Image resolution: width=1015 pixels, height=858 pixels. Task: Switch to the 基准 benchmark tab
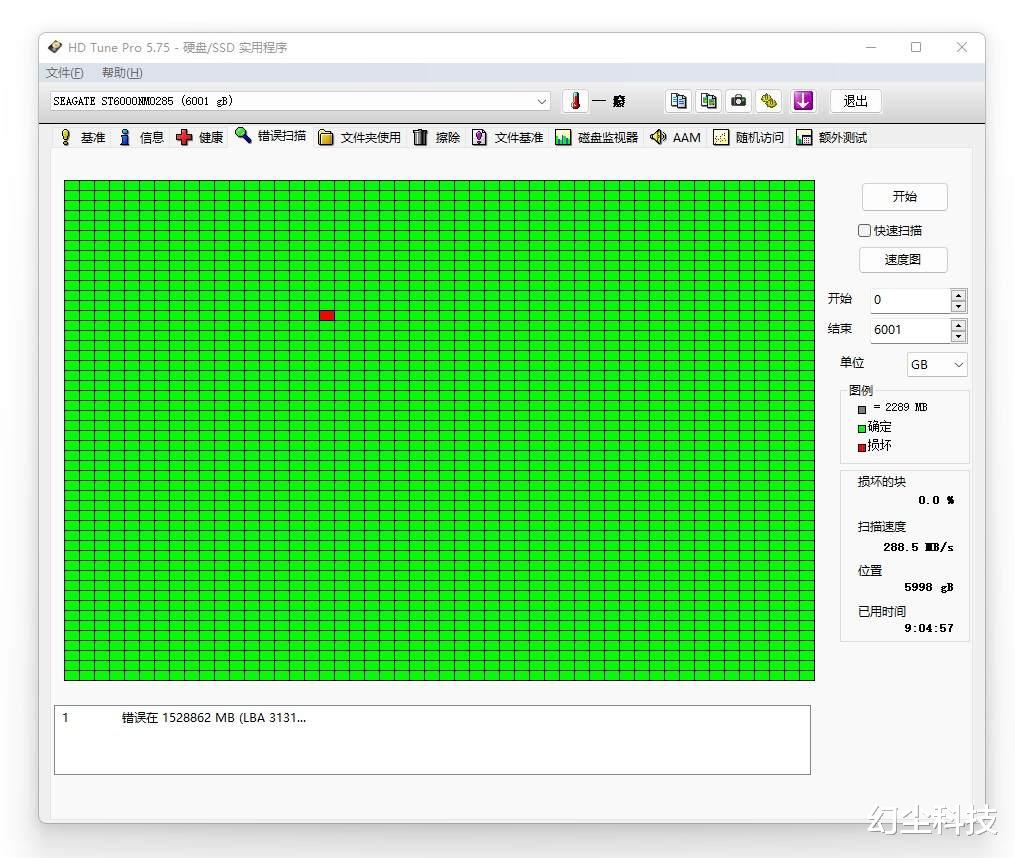click(82, 138)
